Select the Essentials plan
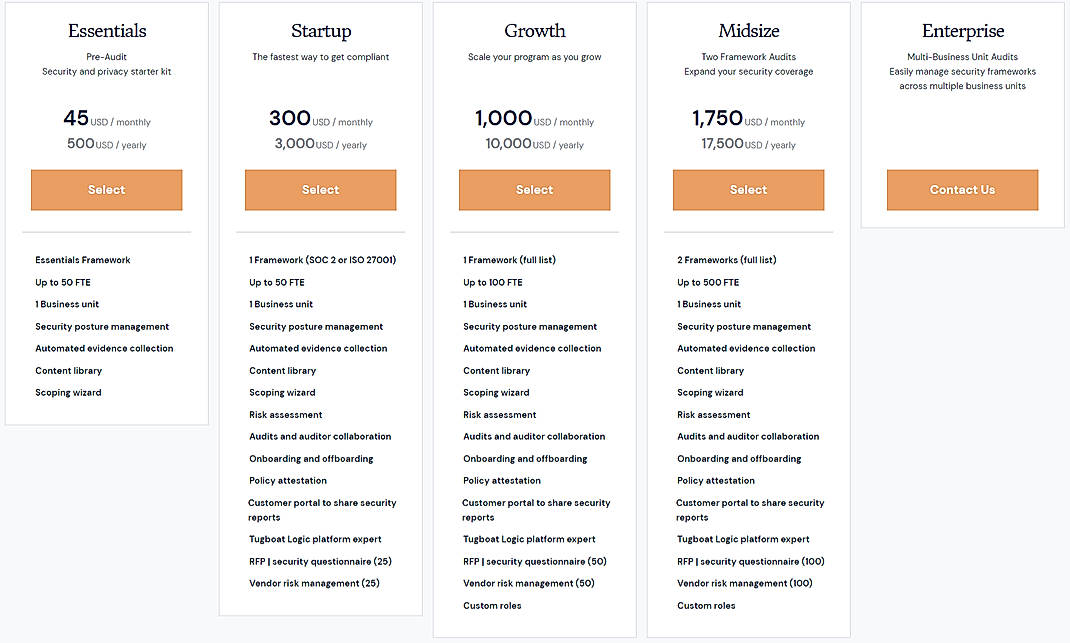The image size is (1070, 643). (106, 190)
